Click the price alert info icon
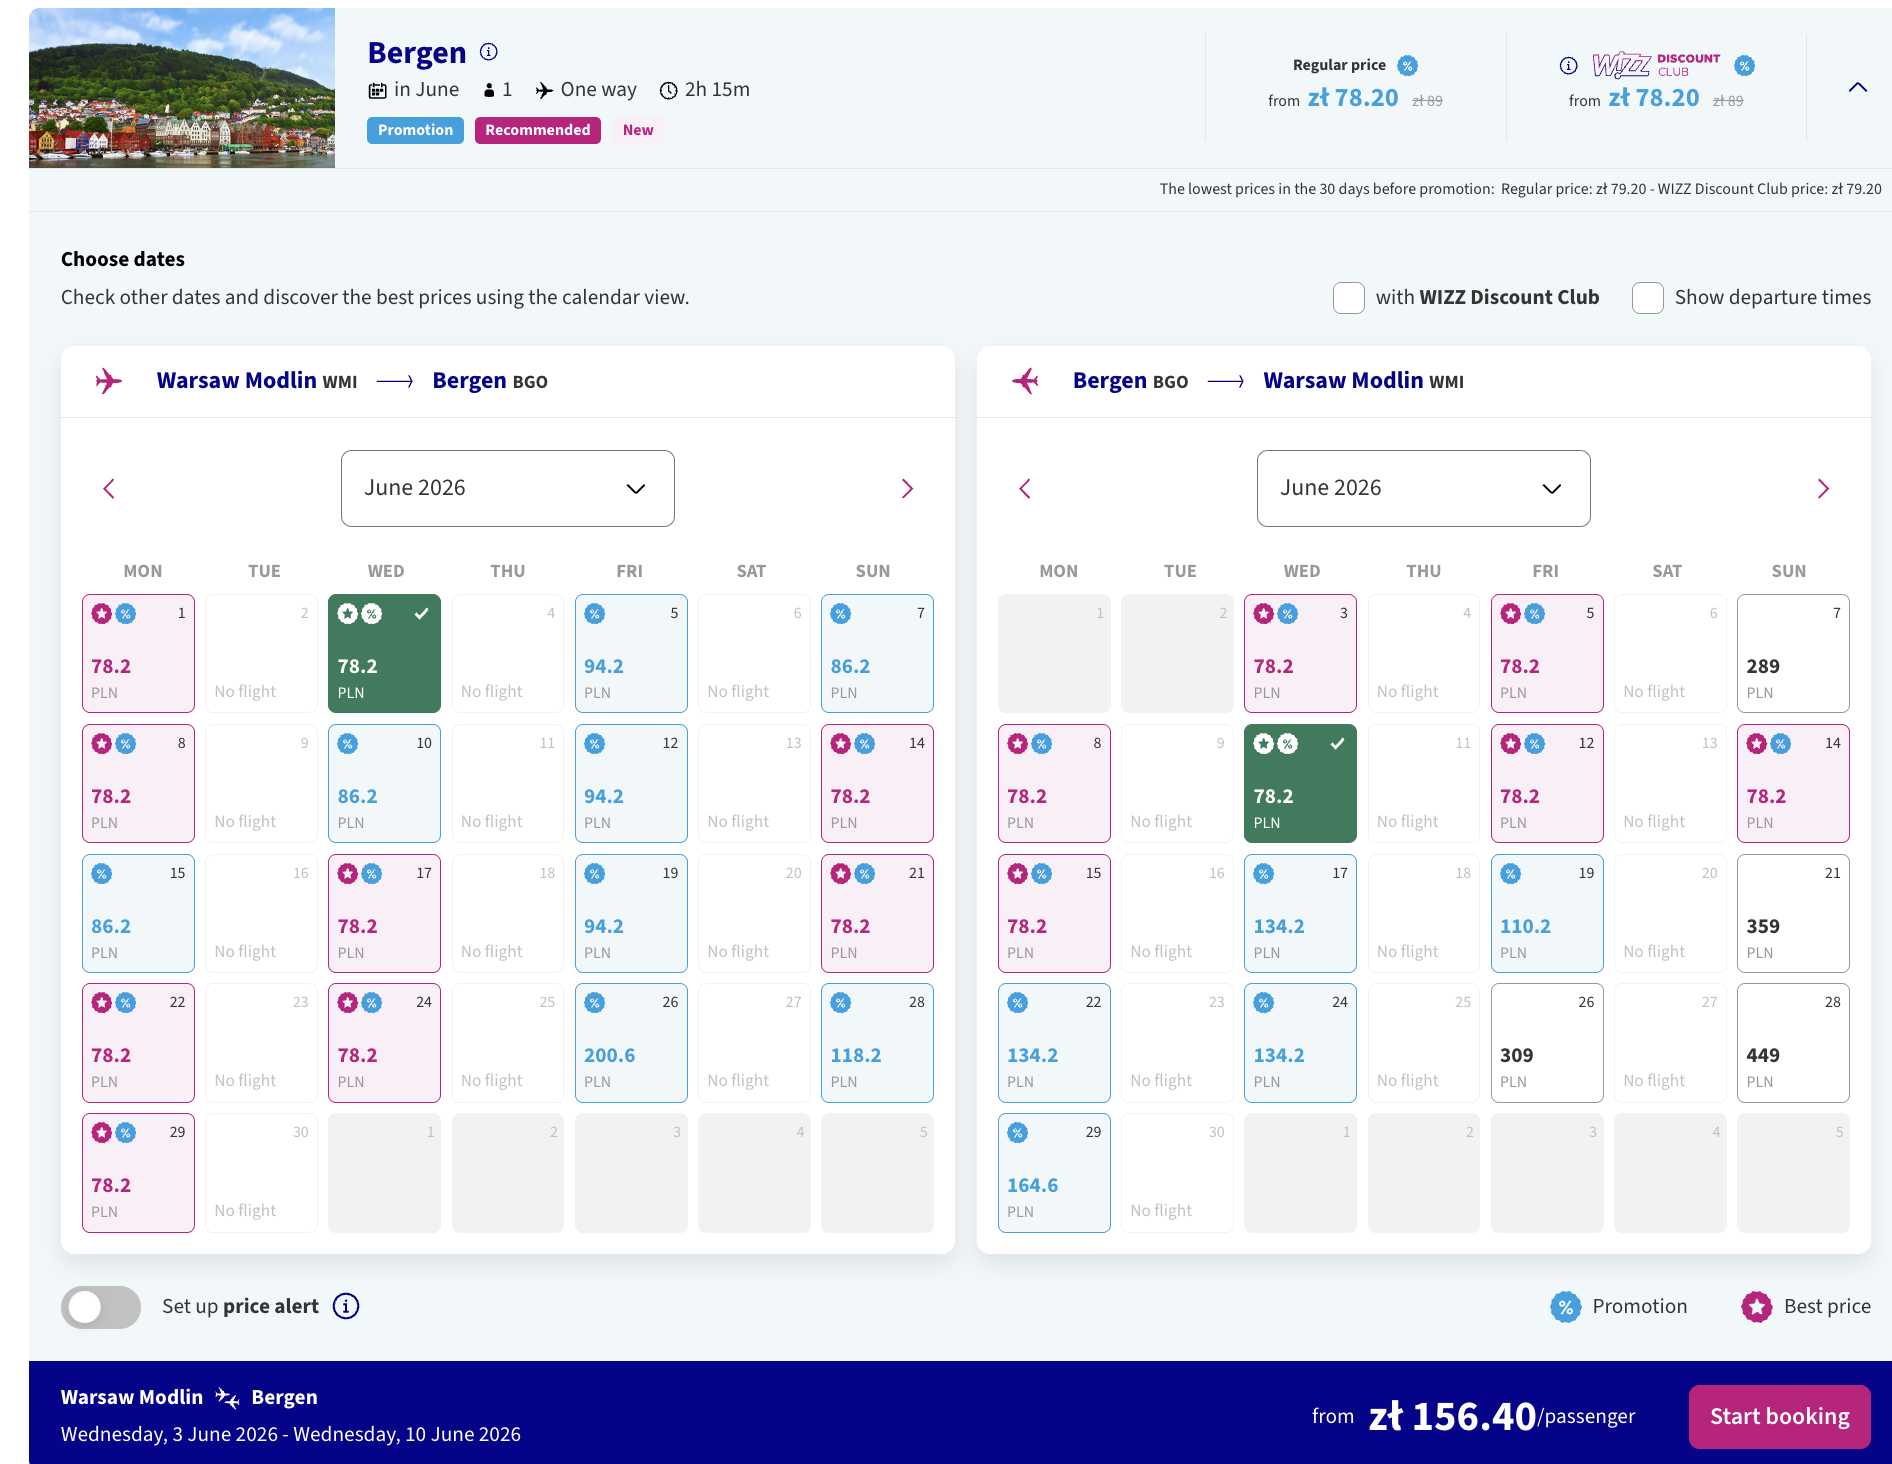Viewport: 1892px width, 1464px height. pyautogui.click(x=346, y=1306)
